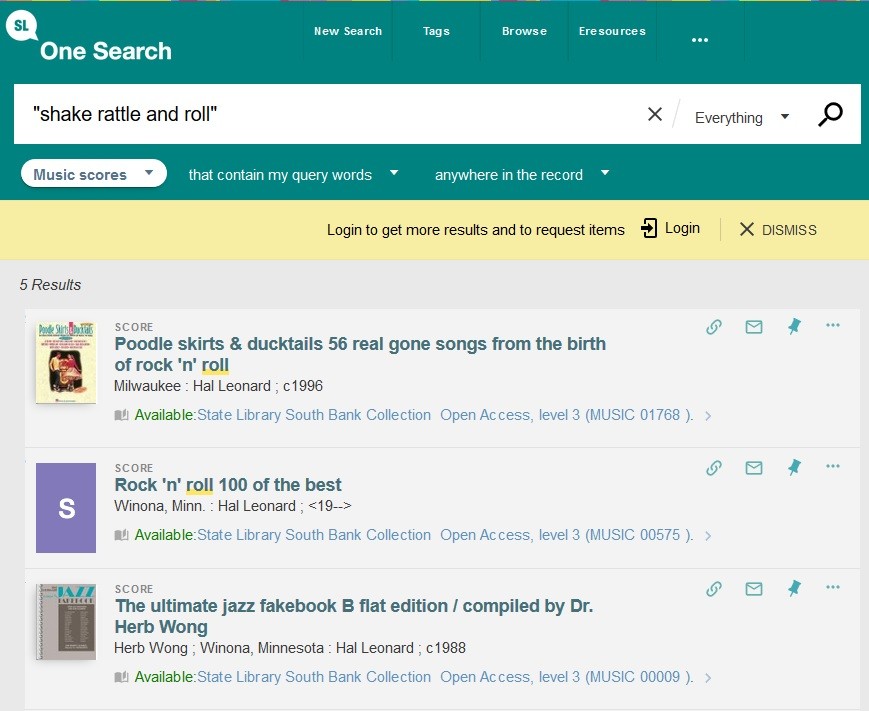869x711 pixels.
Task: Click the purple S placeholder thumbnail
Action: (66, 508)
